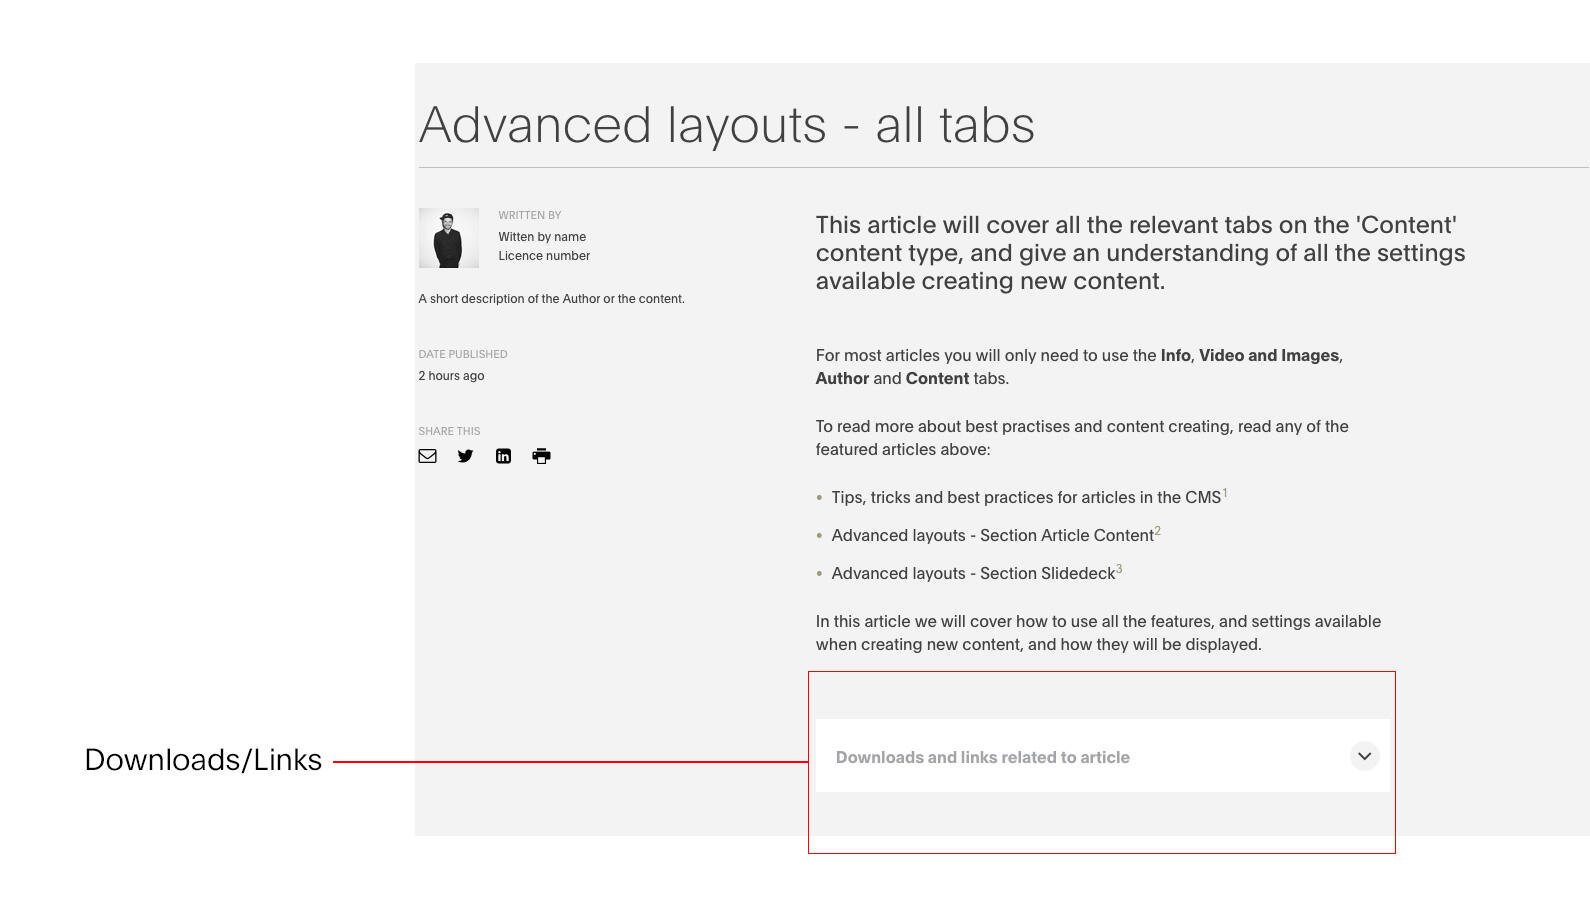The image size is (1590, 900).
Task: Share the article via email icon
Action: click(x=427, y=456)
